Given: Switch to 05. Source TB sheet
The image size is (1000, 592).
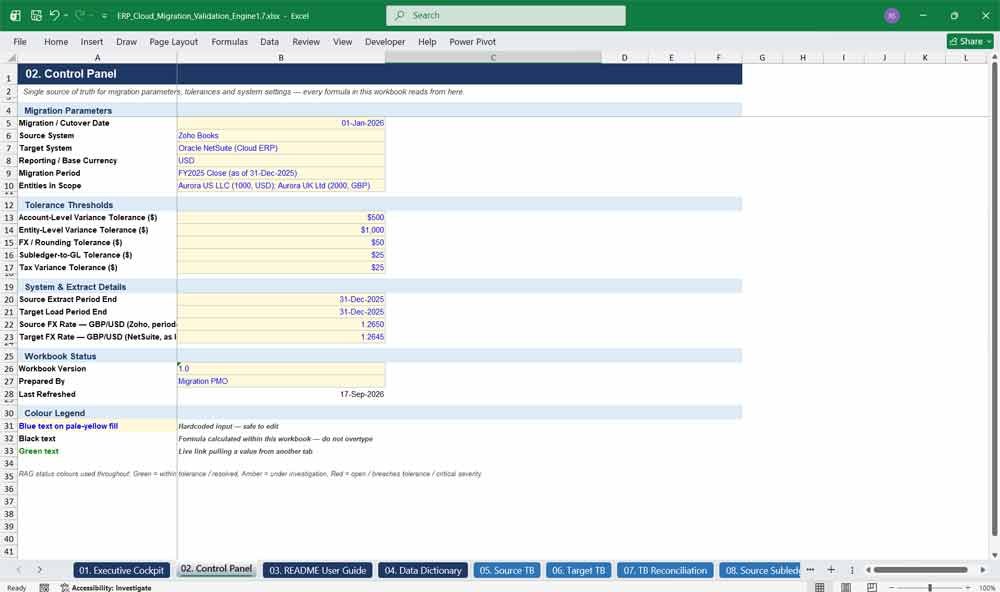Looking at the screenshot, I should coord(507,570).
